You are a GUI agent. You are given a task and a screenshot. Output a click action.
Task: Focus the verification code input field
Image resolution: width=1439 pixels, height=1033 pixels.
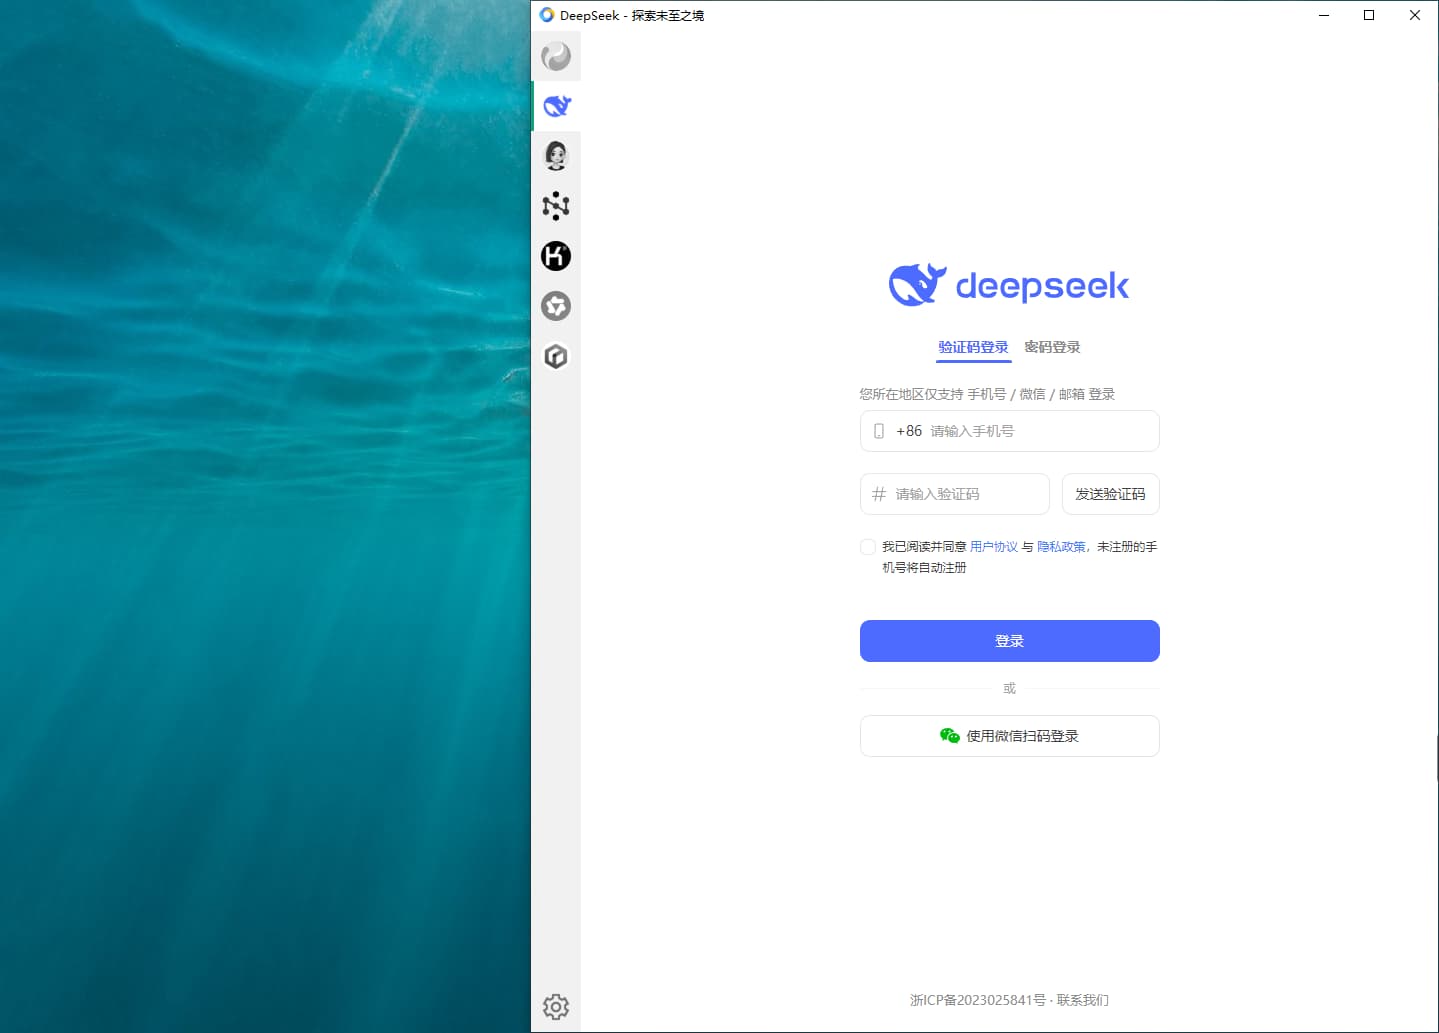[x=955, y=494]
